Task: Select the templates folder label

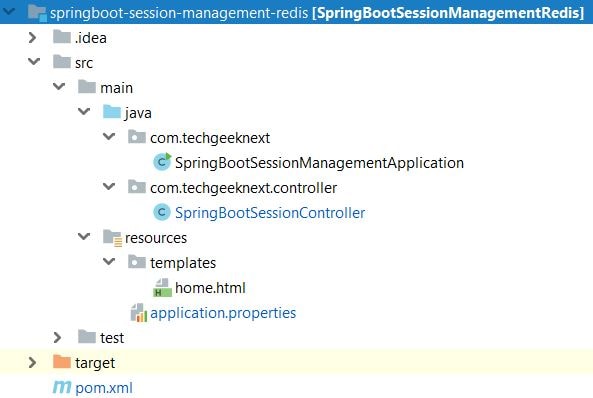Action: pos(183,263)
